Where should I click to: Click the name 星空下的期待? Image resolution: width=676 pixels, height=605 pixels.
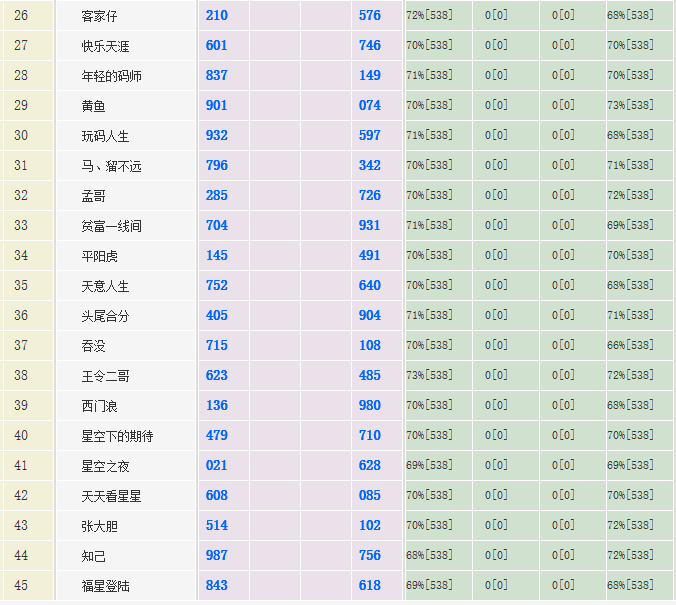117,436
